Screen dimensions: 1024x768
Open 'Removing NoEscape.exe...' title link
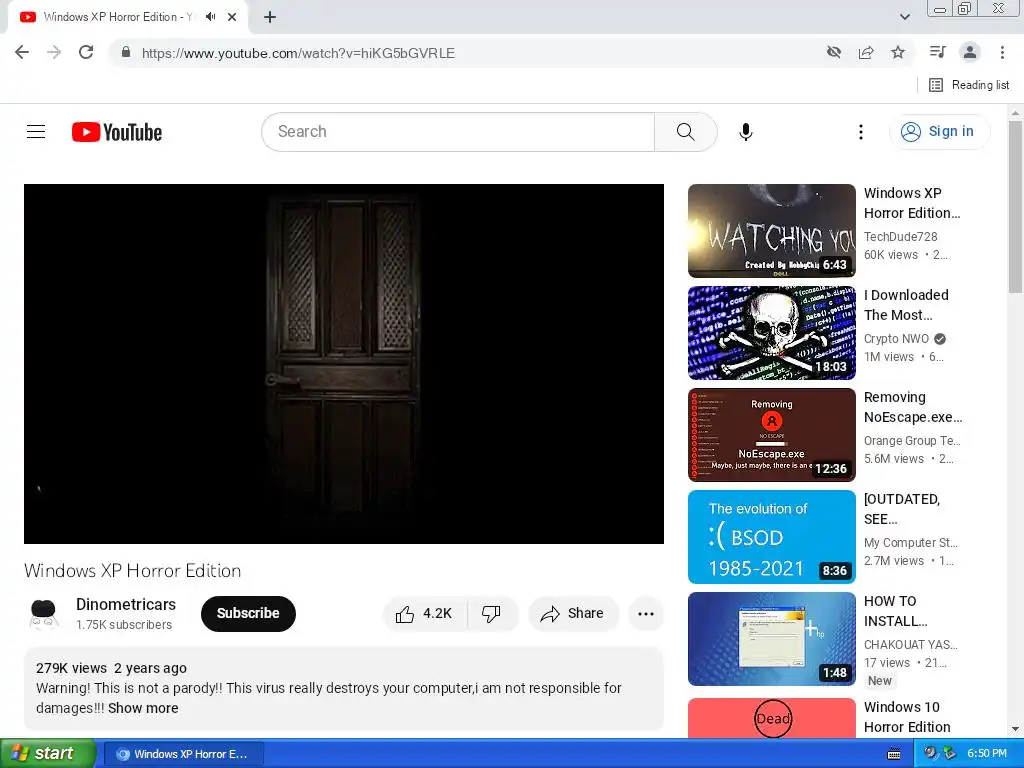pos(913,407)
